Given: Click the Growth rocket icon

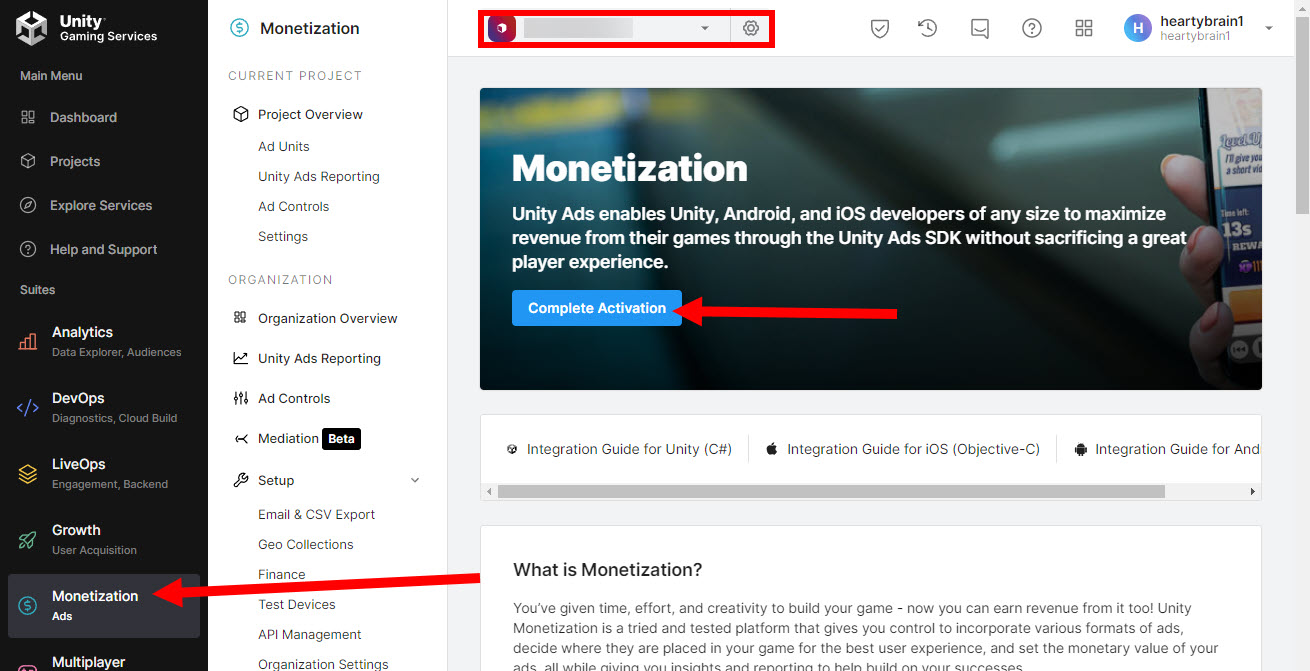Looking at the screenshot, I should pos(28,539).
